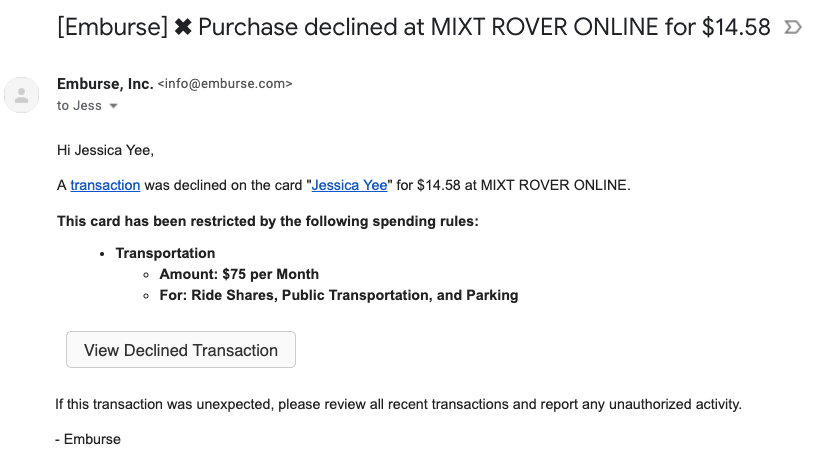Image resolution: width=832 pixels, height=461 pixels.
Task: Click "MIXT ROVER ONLINE" in the body sentence
Action: click(x=555, y=185)
